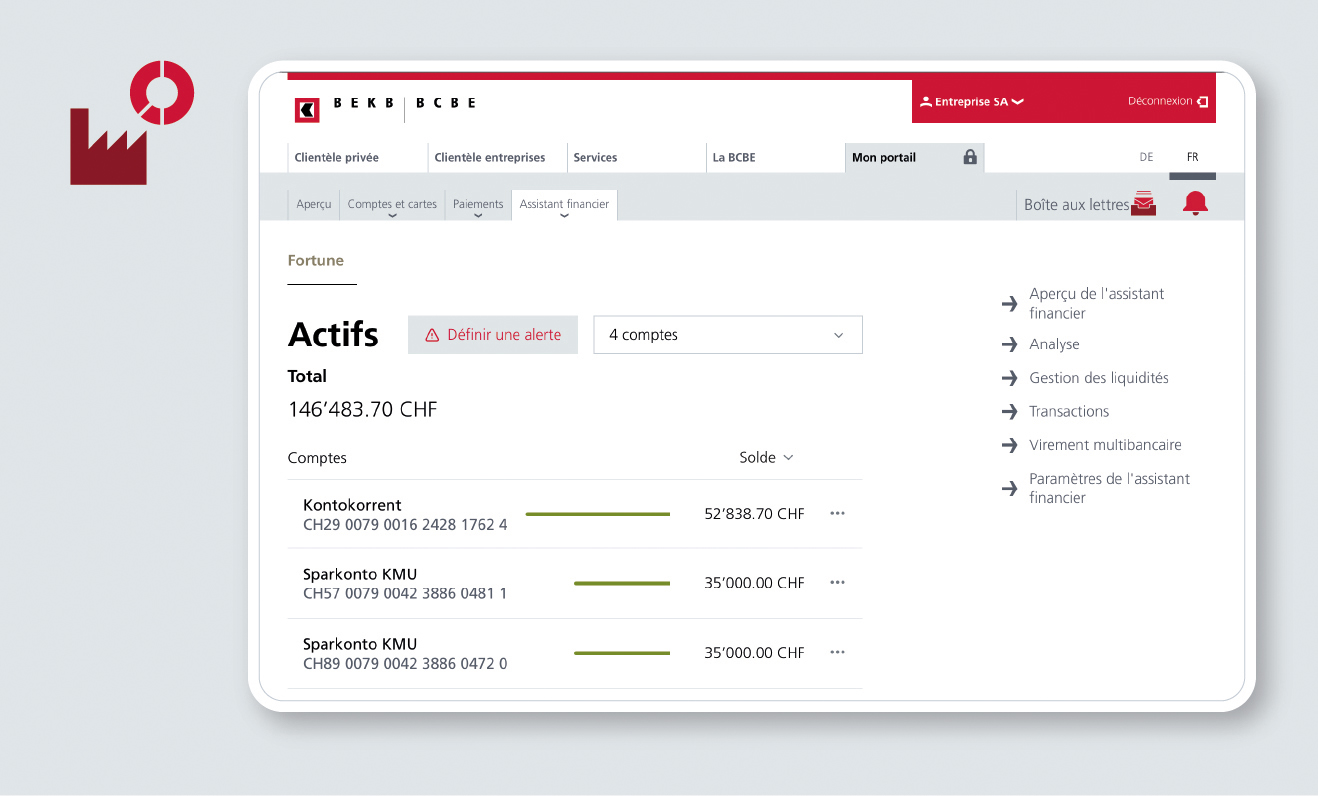Open the Boîte aux lettres mailbox icon
This screenshot has height=796, width=1318.
pyautogui.click(x=1144, y=204)
